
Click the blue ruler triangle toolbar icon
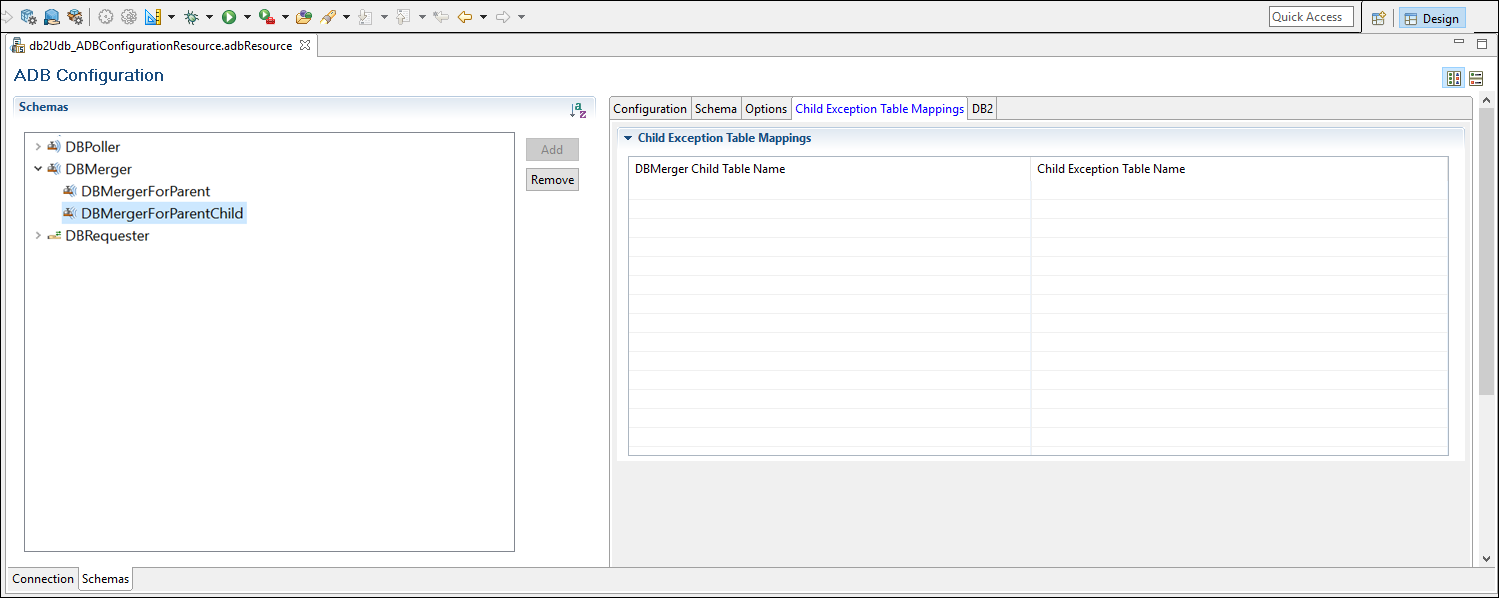(153, 17)
